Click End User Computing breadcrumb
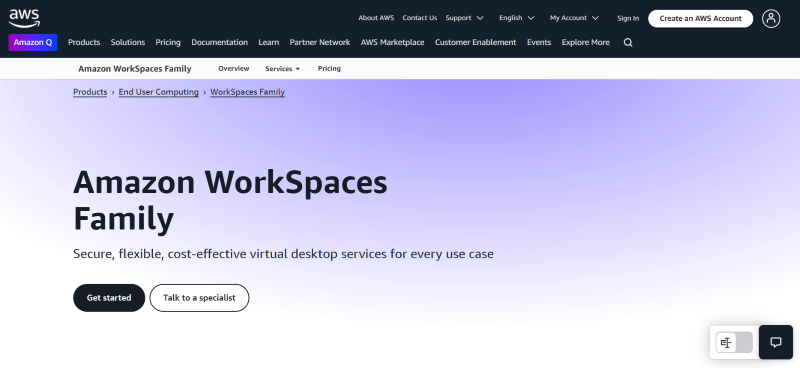800x368 pixels. click(159, 92)
